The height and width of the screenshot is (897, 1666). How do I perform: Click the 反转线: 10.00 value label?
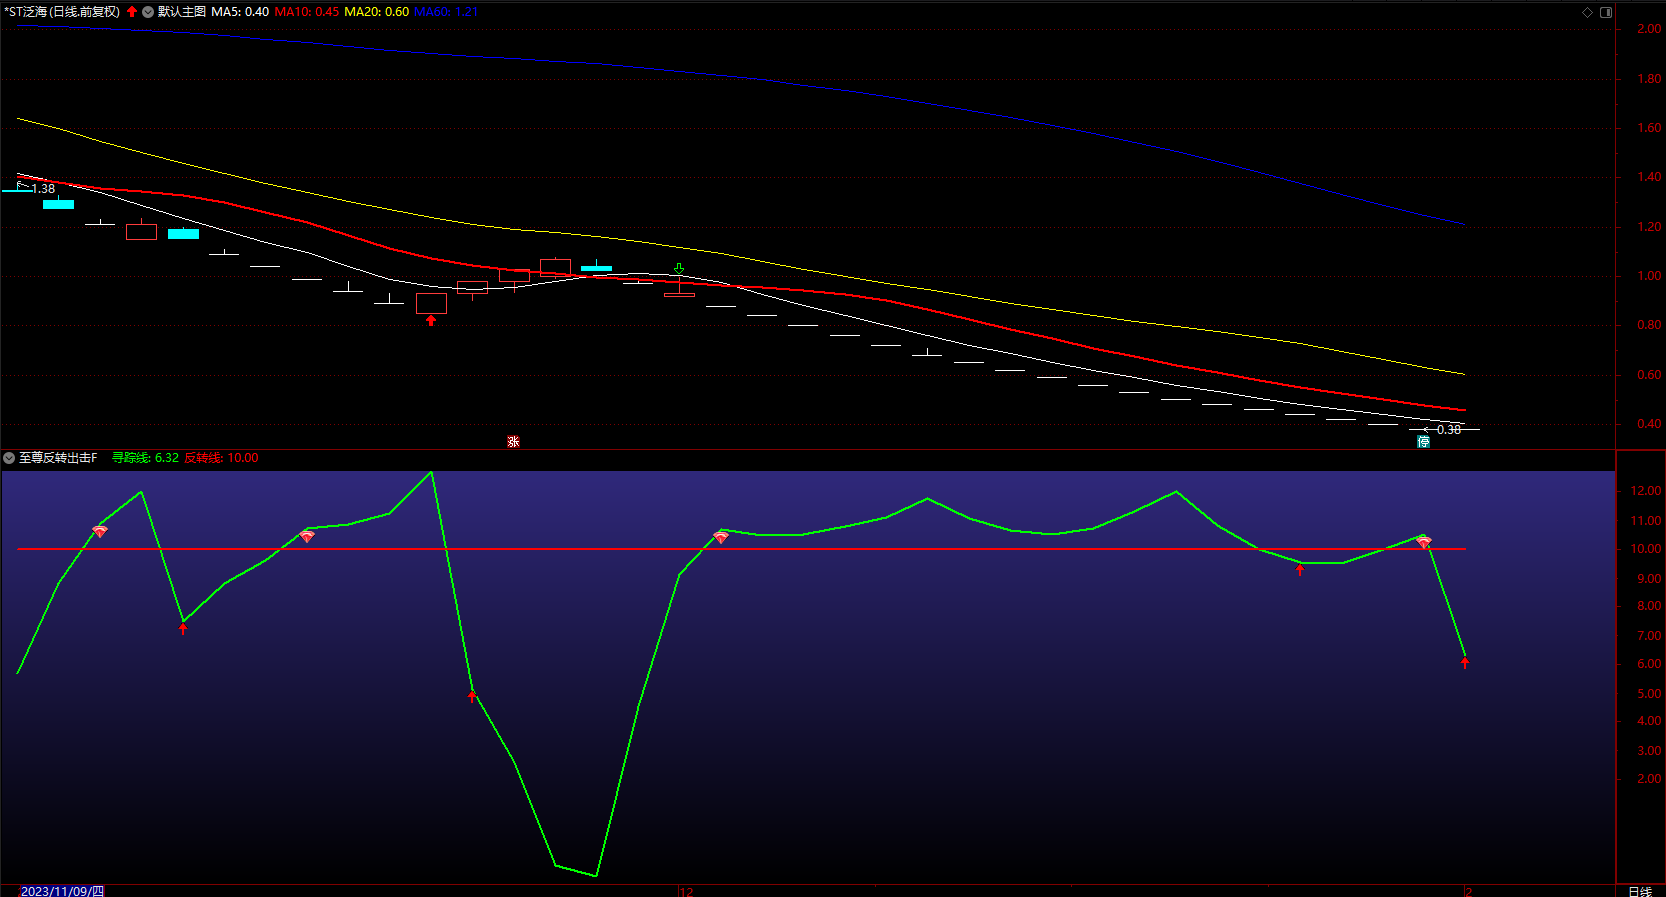coord(221,458)
